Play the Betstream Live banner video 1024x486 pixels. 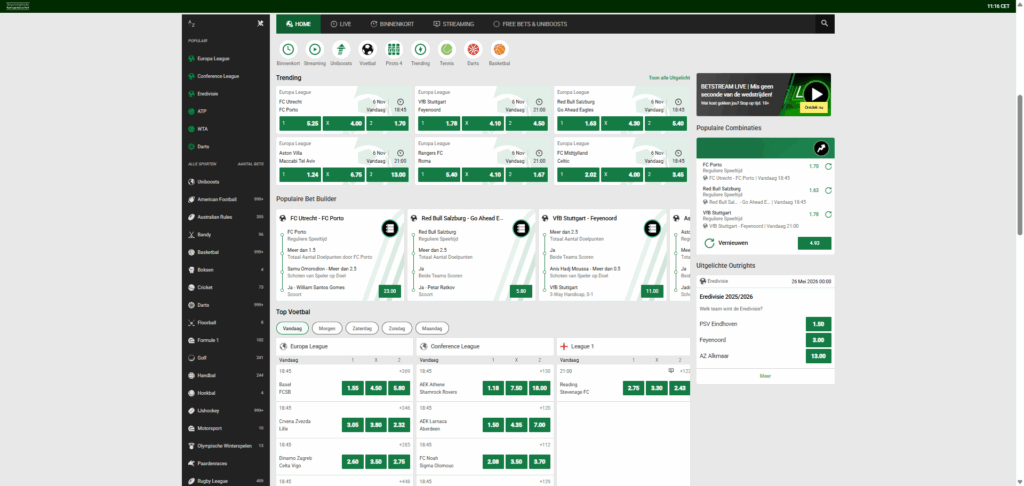point(816,93)
